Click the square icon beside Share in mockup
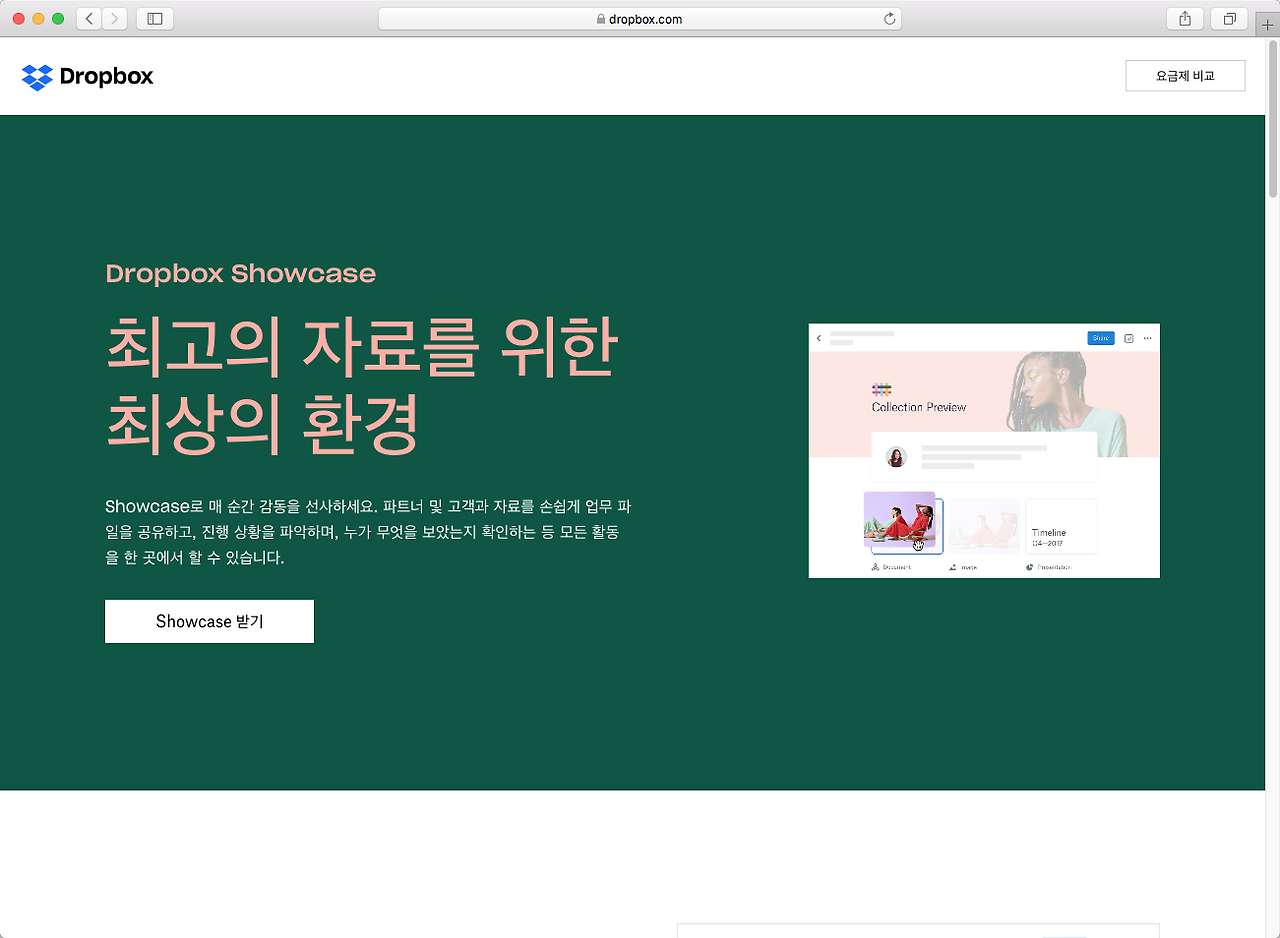This screenshot has height=938, width=1280. click(1129, 338)
